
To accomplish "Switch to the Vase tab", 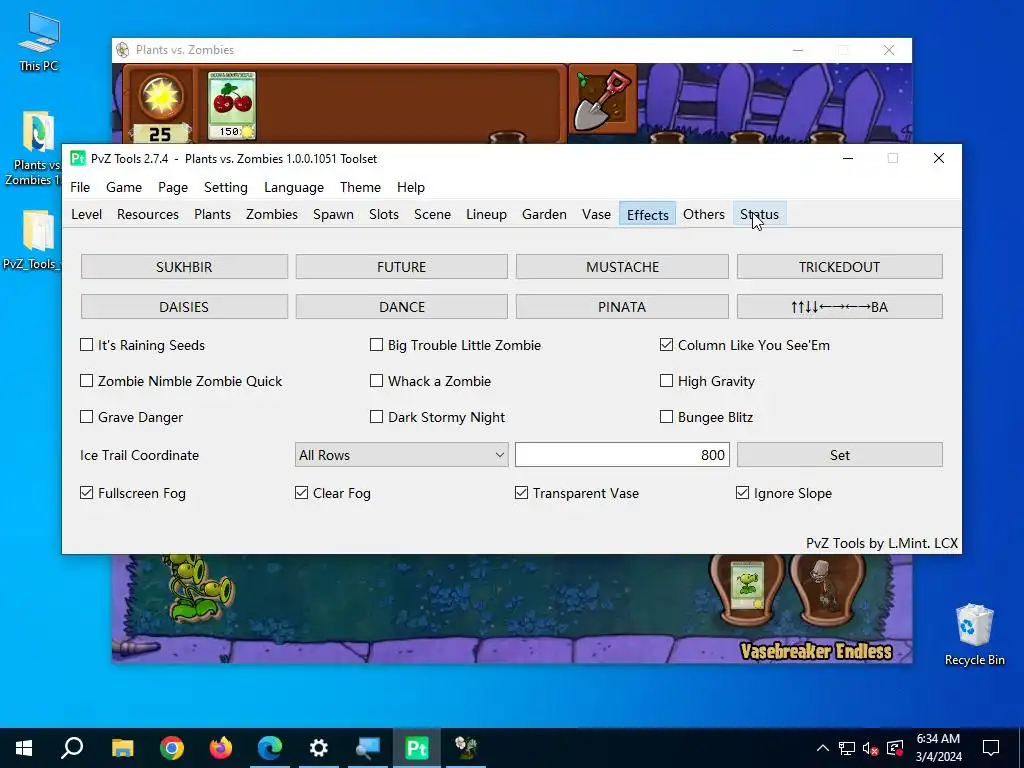I will [x=596, y=214].
